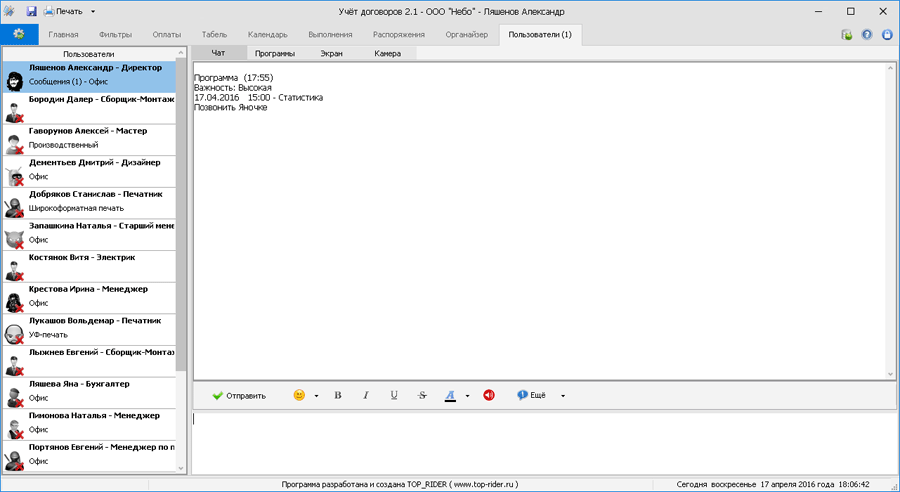Screen dimensions: 900x492
Task: Toggle underline formatting button
Action: click(x=394, y=395)
